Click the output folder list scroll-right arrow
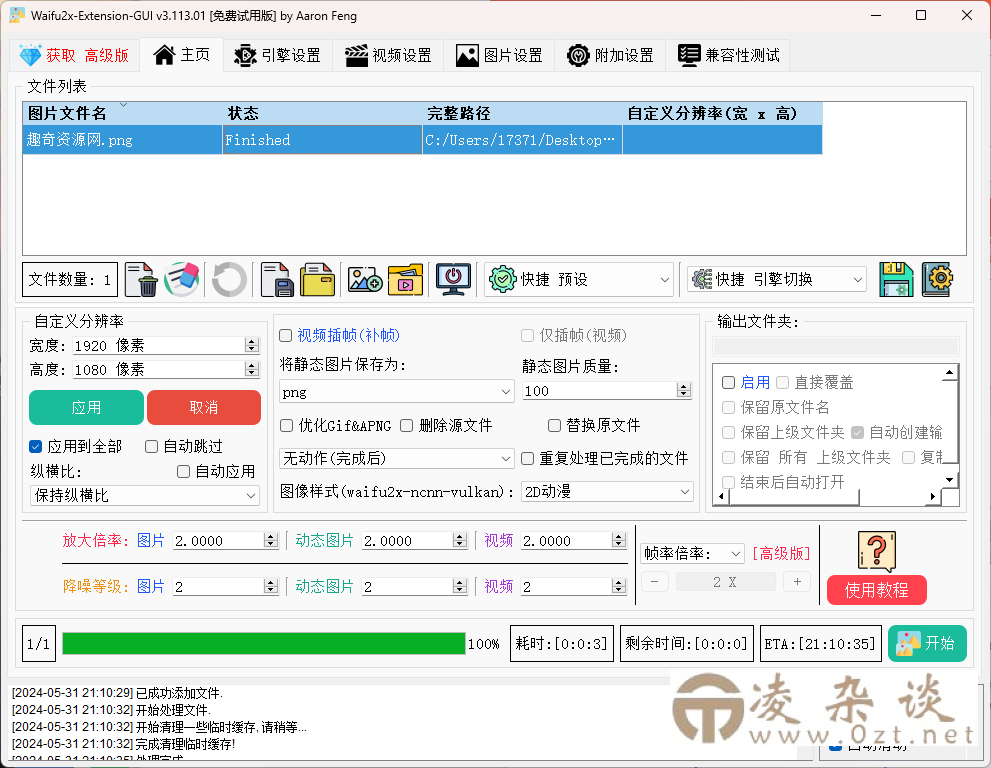 (933, 497)
